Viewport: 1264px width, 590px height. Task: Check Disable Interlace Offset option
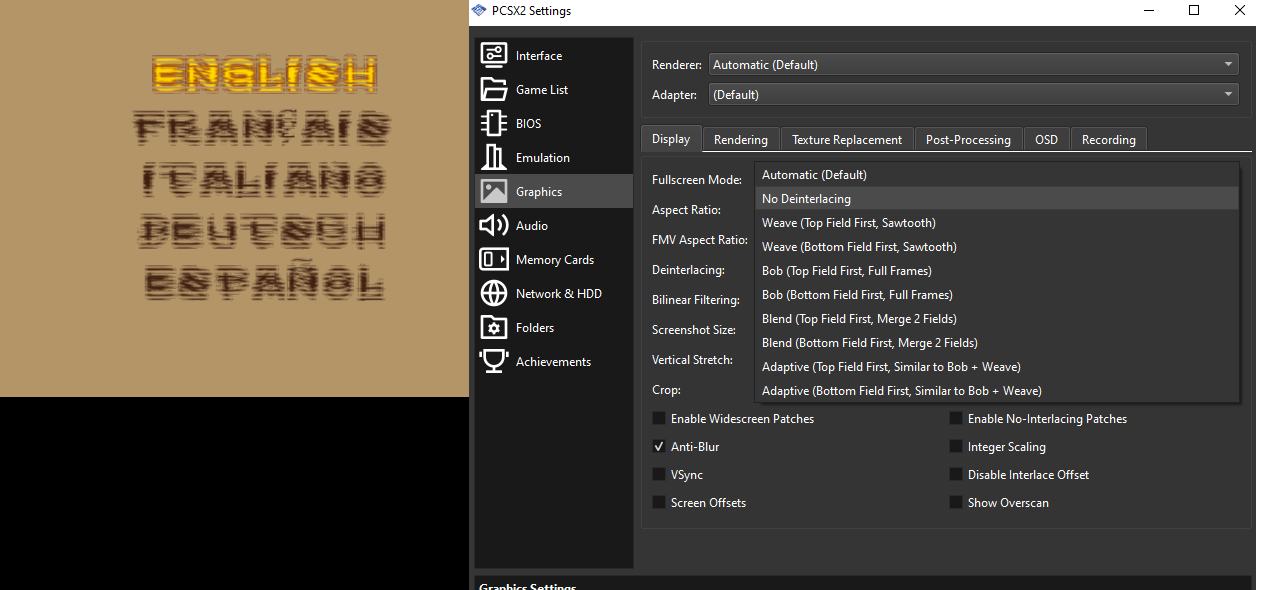click(x=956, y=475)
